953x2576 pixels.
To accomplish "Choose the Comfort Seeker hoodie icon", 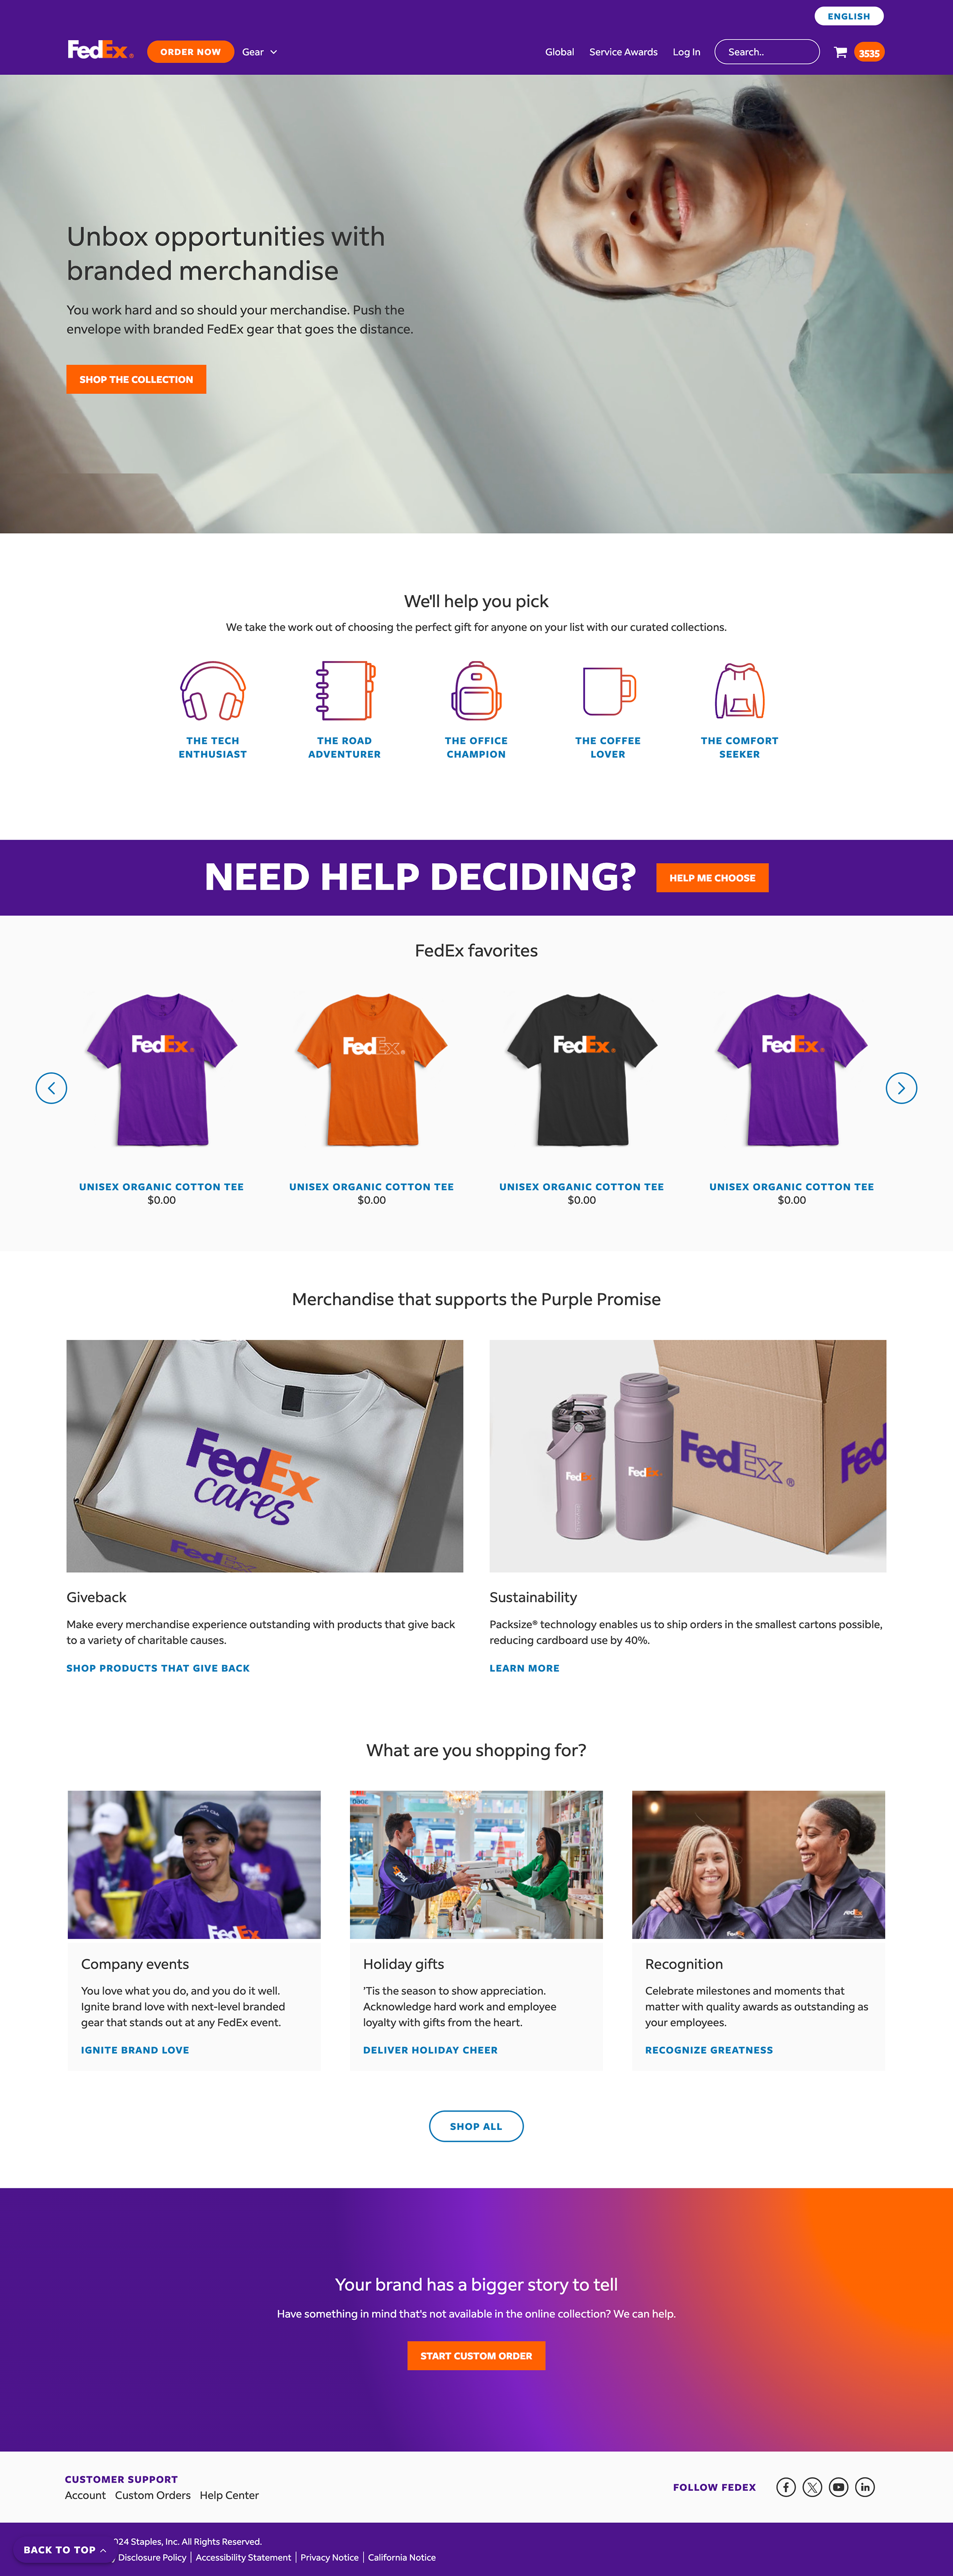I will (739, 691).
